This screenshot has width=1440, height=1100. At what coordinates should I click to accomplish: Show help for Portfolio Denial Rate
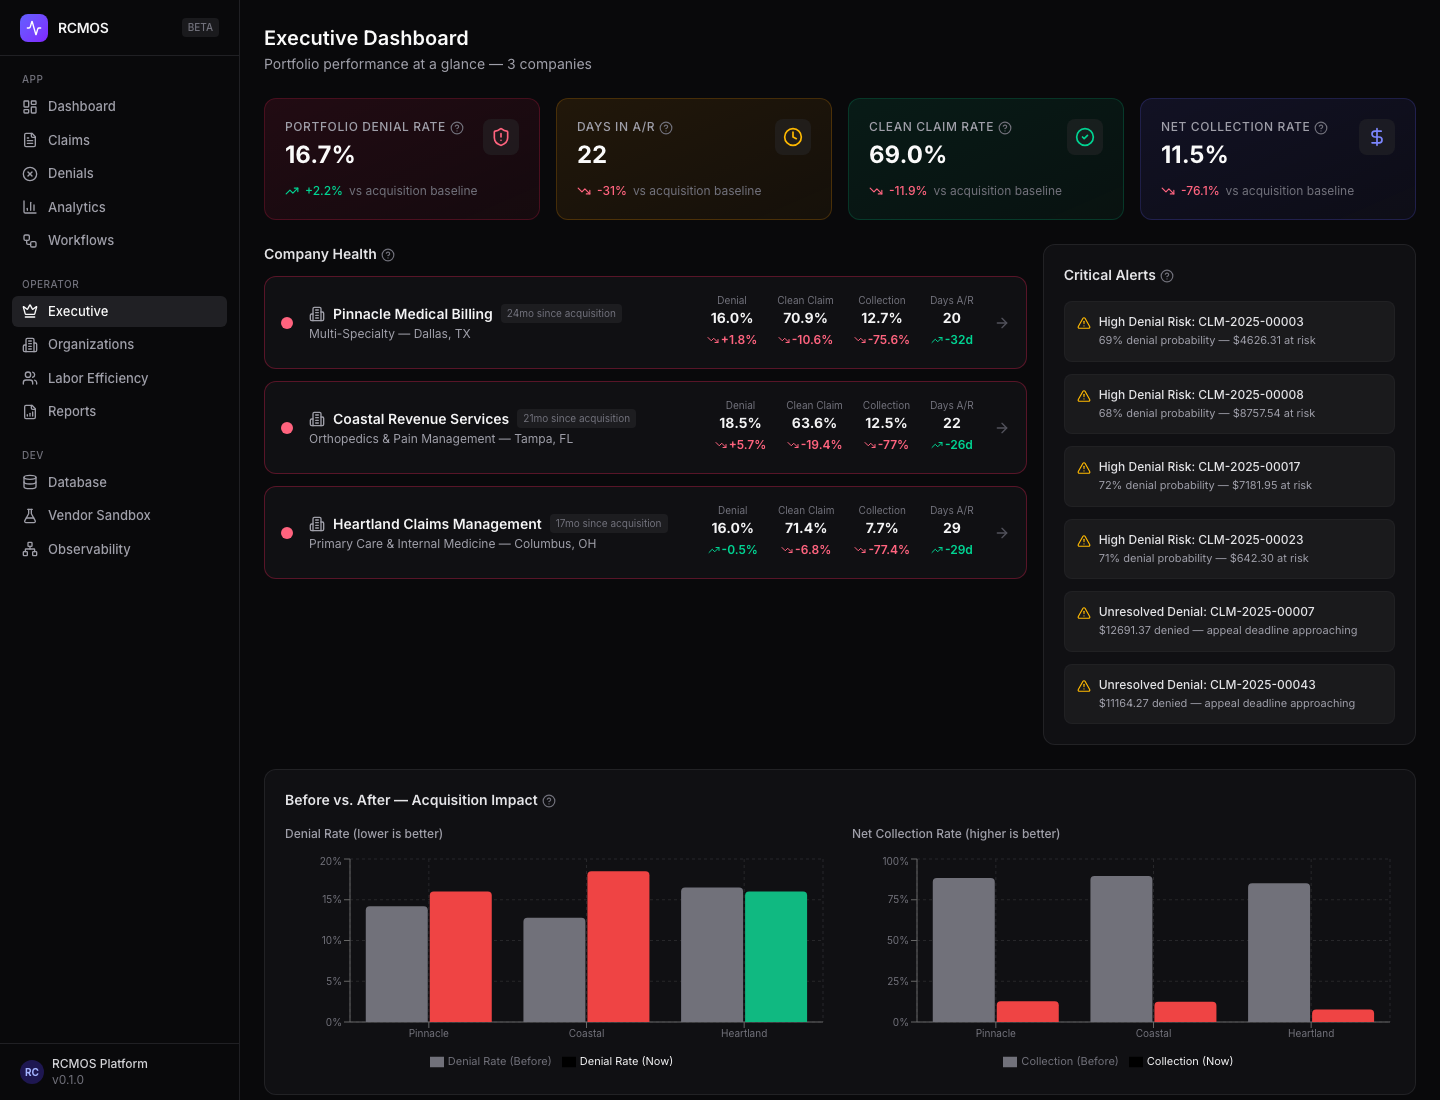tap(457, 128)
